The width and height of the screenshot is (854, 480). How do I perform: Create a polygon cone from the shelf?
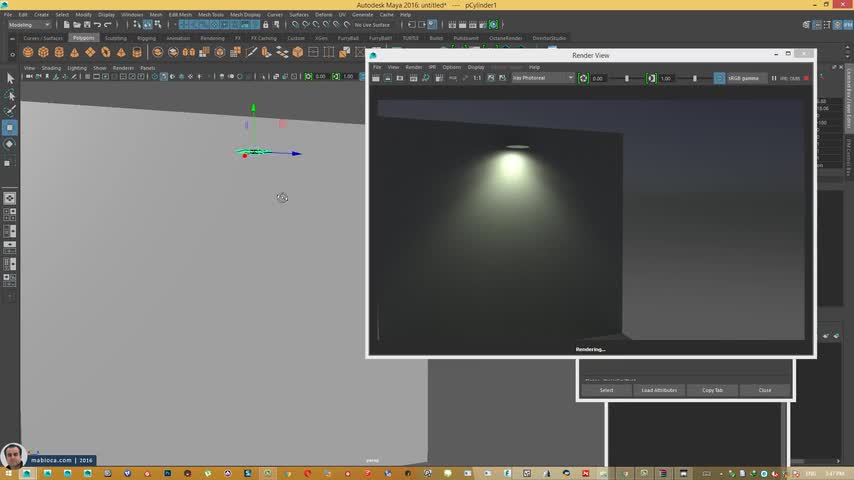pos(74,52)
